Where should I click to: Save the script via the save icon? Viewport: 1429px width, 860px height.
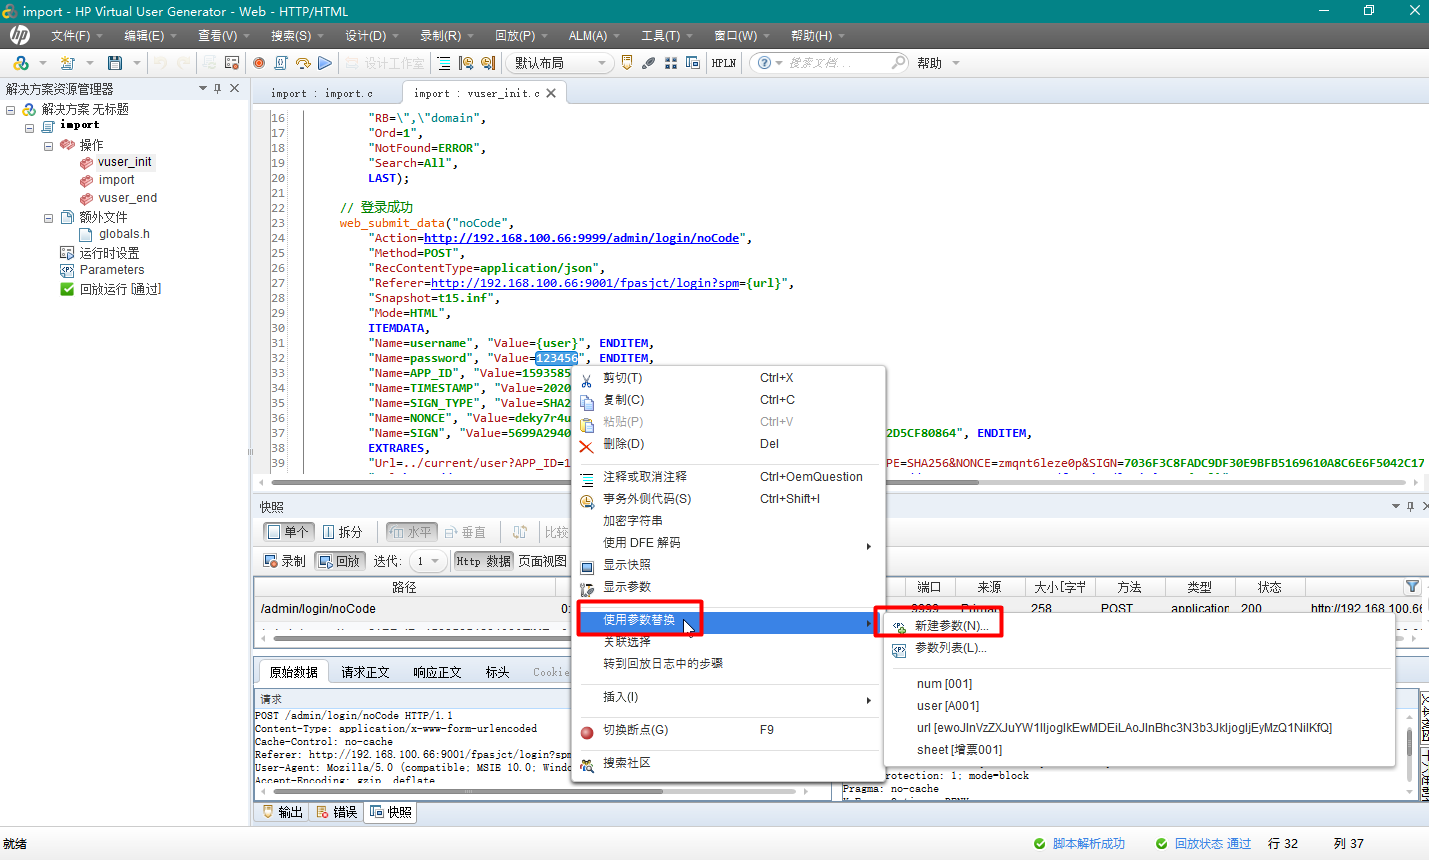[114, 62]
